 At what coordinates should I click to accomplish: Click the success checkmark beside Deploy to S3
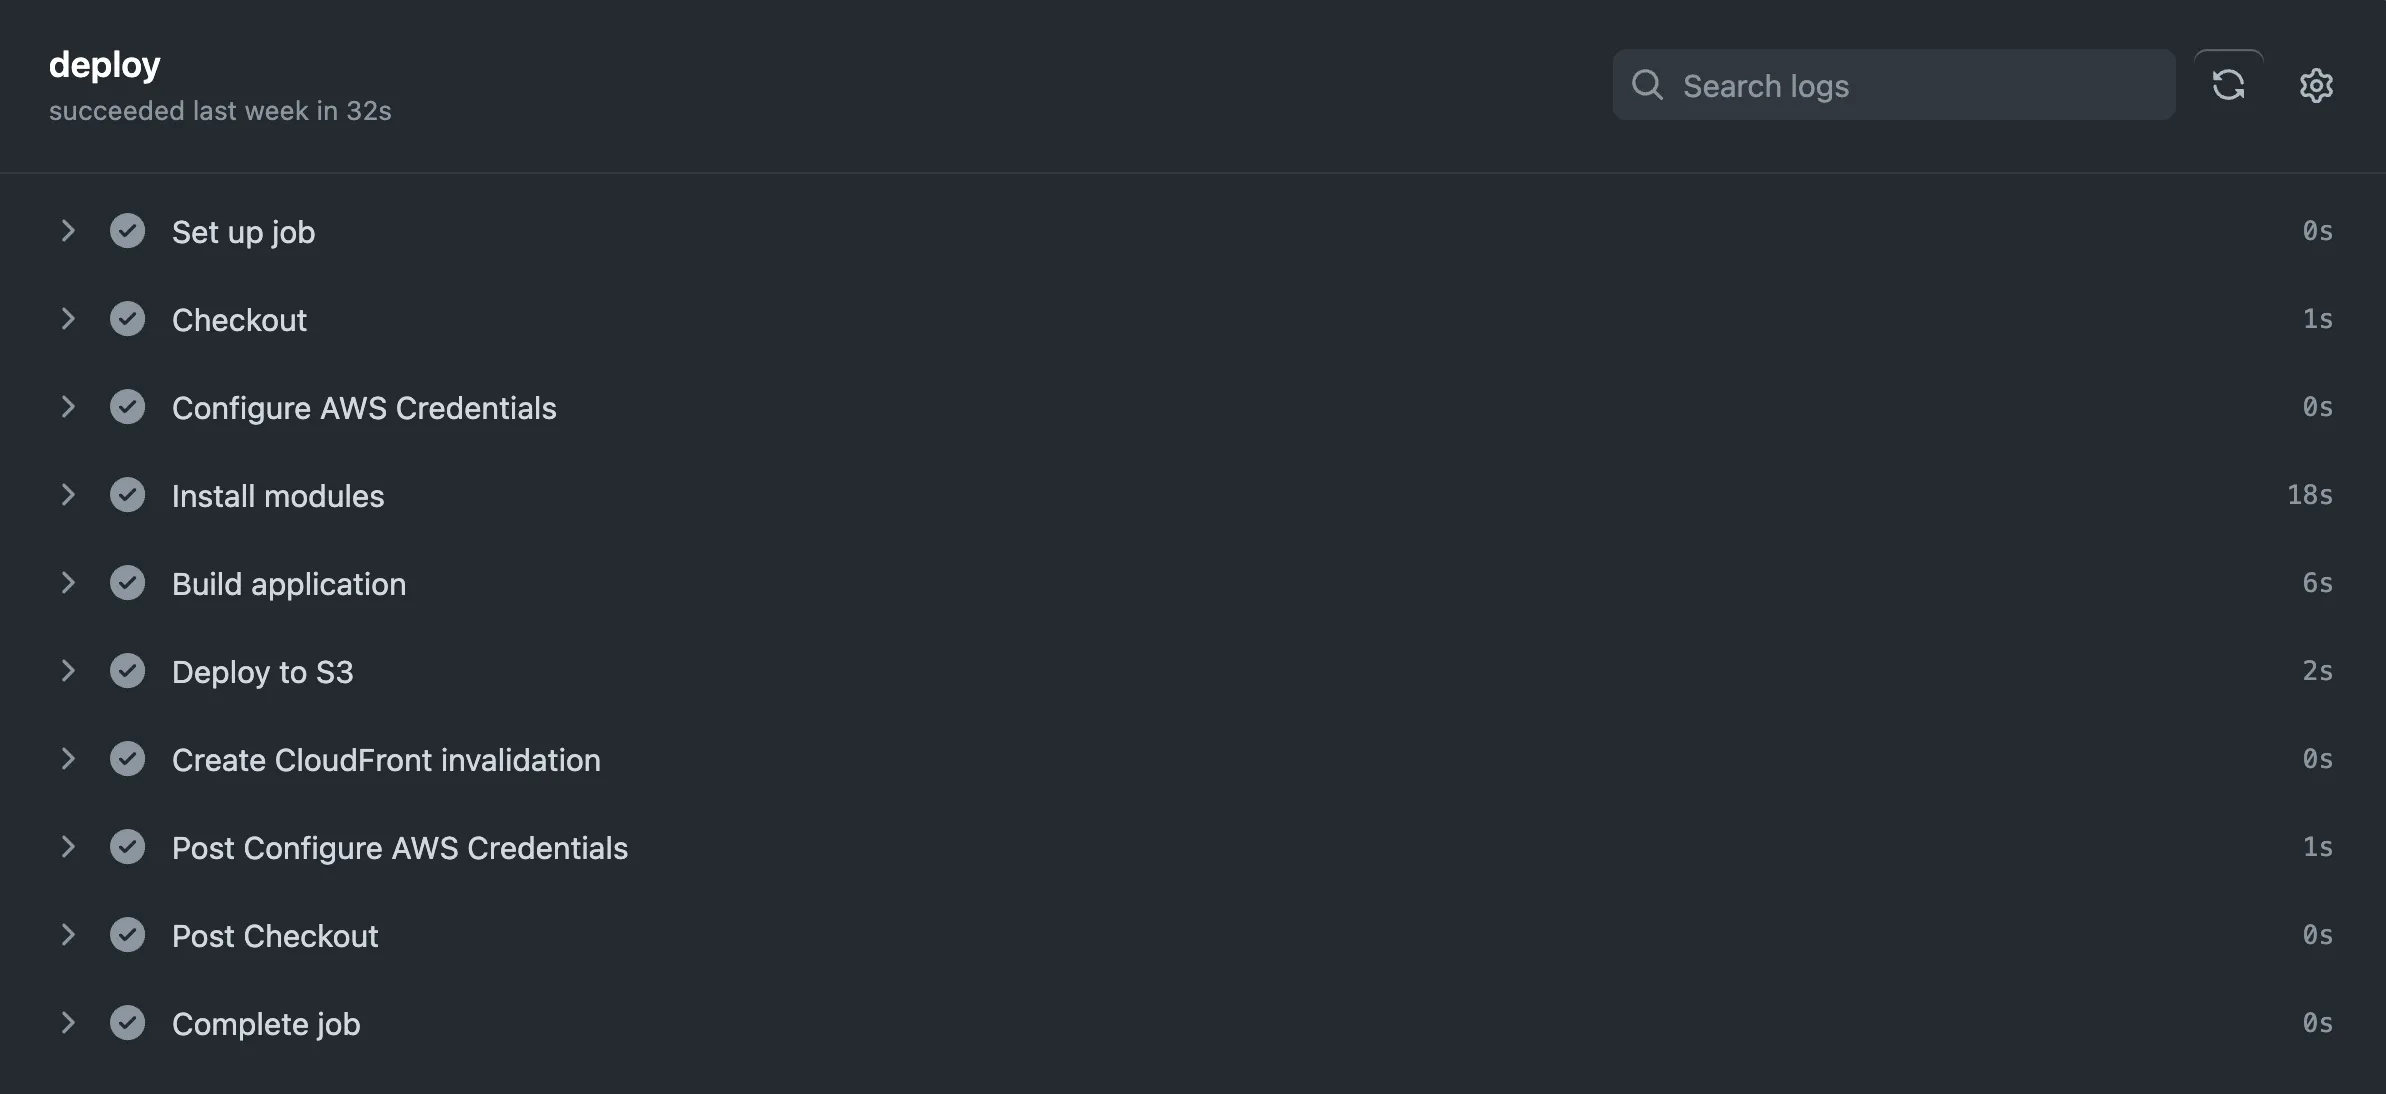click(127, 671)
